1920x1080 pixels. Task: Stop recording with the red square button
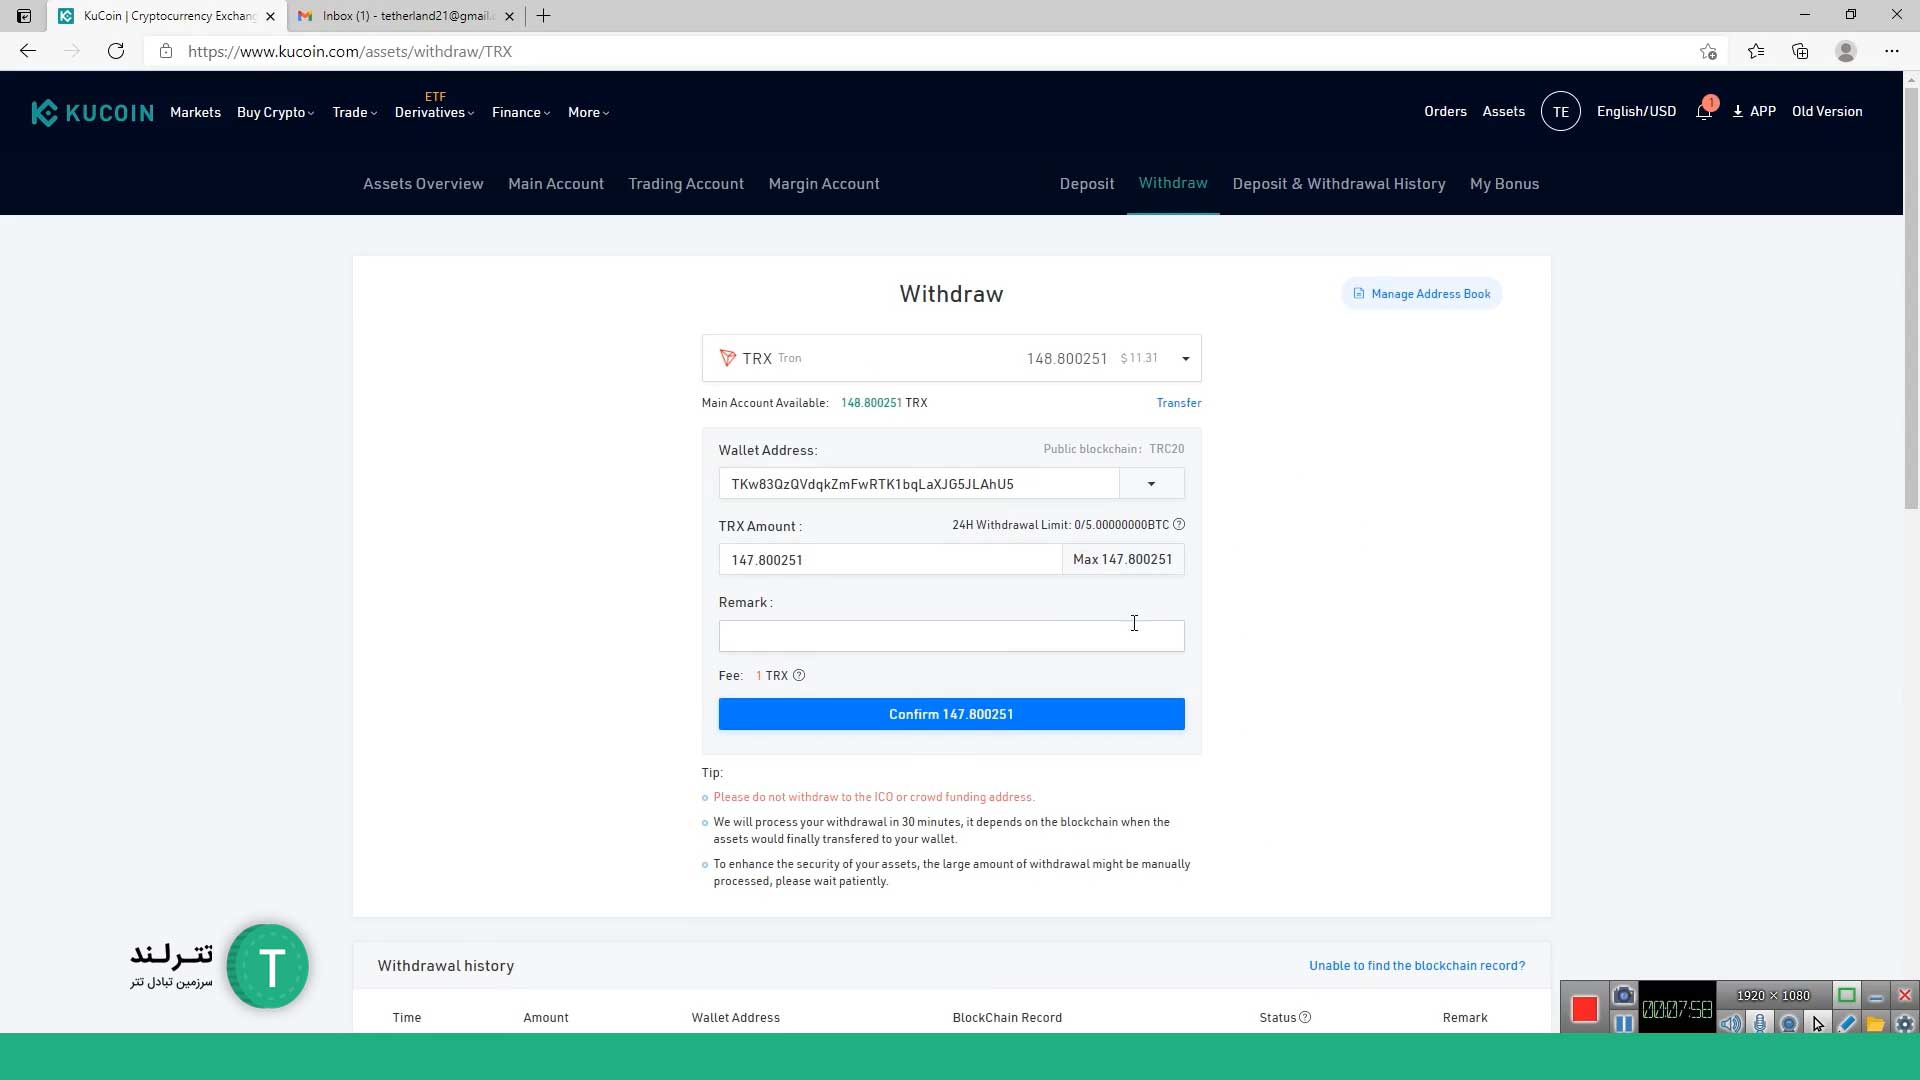click(x=1584, y=1009)
